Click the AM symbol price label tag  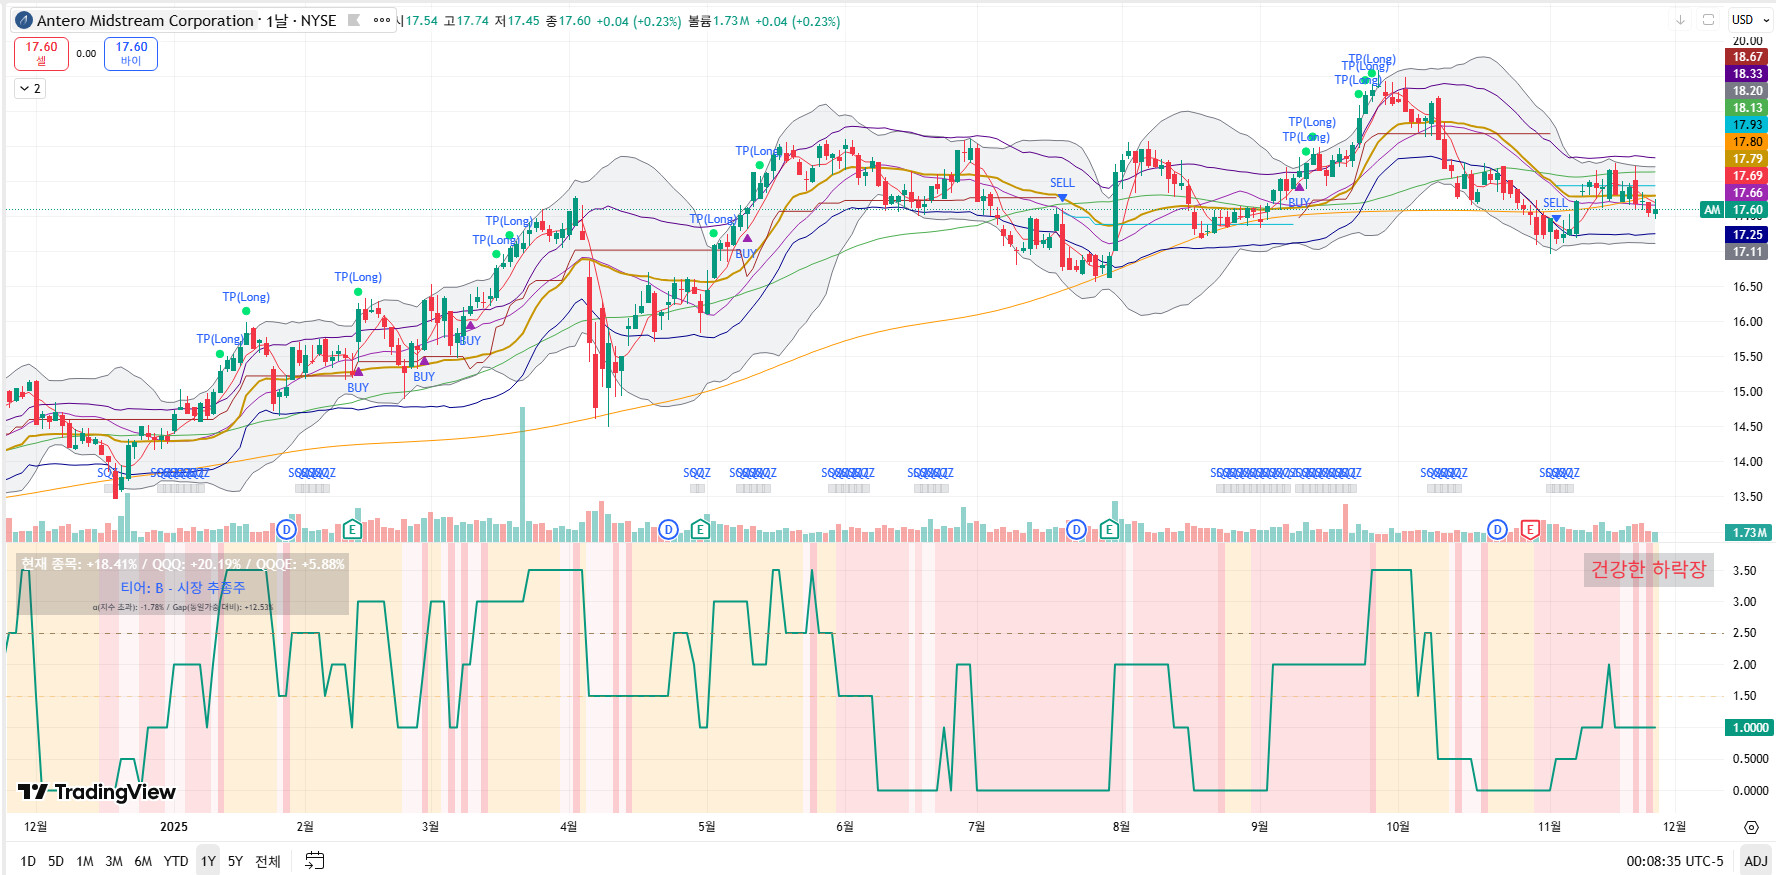(x=1712, y=210)
